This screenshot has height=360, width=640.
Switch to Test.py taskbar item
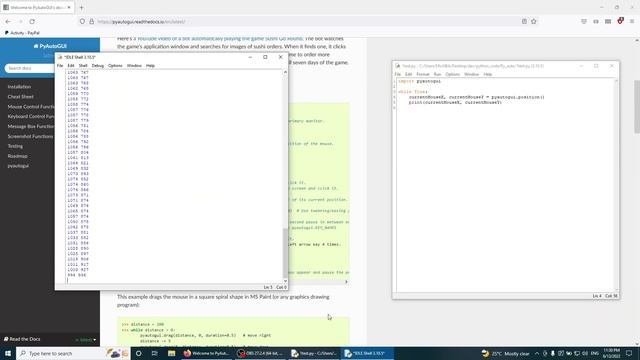314,353
